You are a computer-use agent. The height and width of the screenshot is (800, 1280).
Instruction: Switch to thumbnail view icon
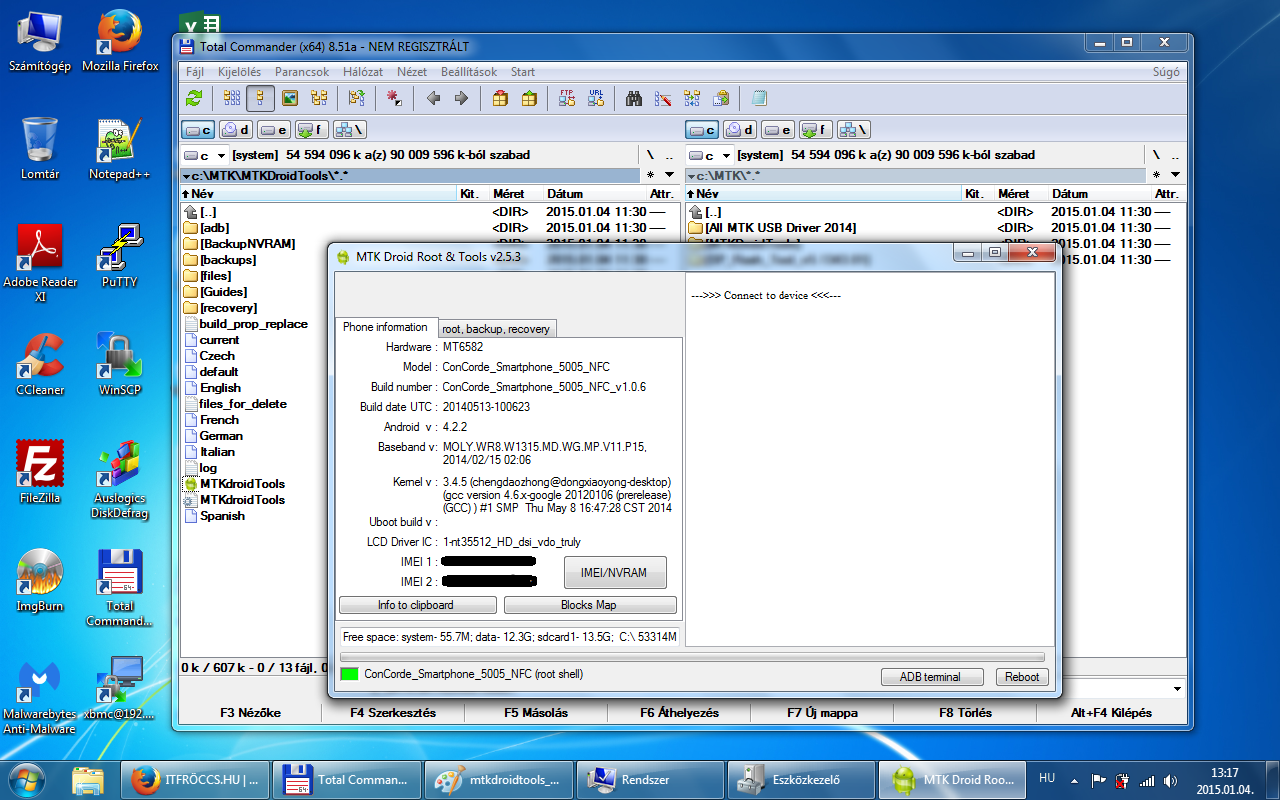[x=290, y=98]
